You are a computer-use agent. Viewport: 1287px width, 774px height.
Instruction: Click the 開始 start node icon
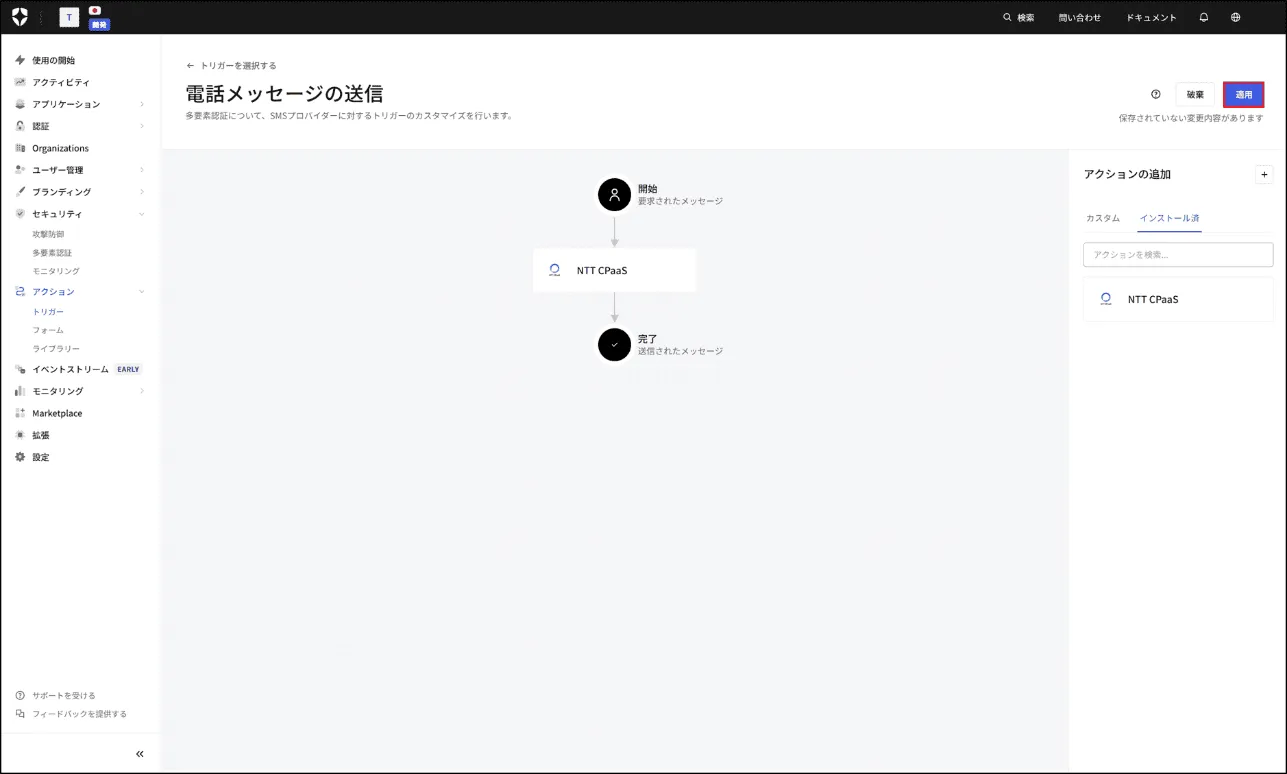click(x=614, y=195)
